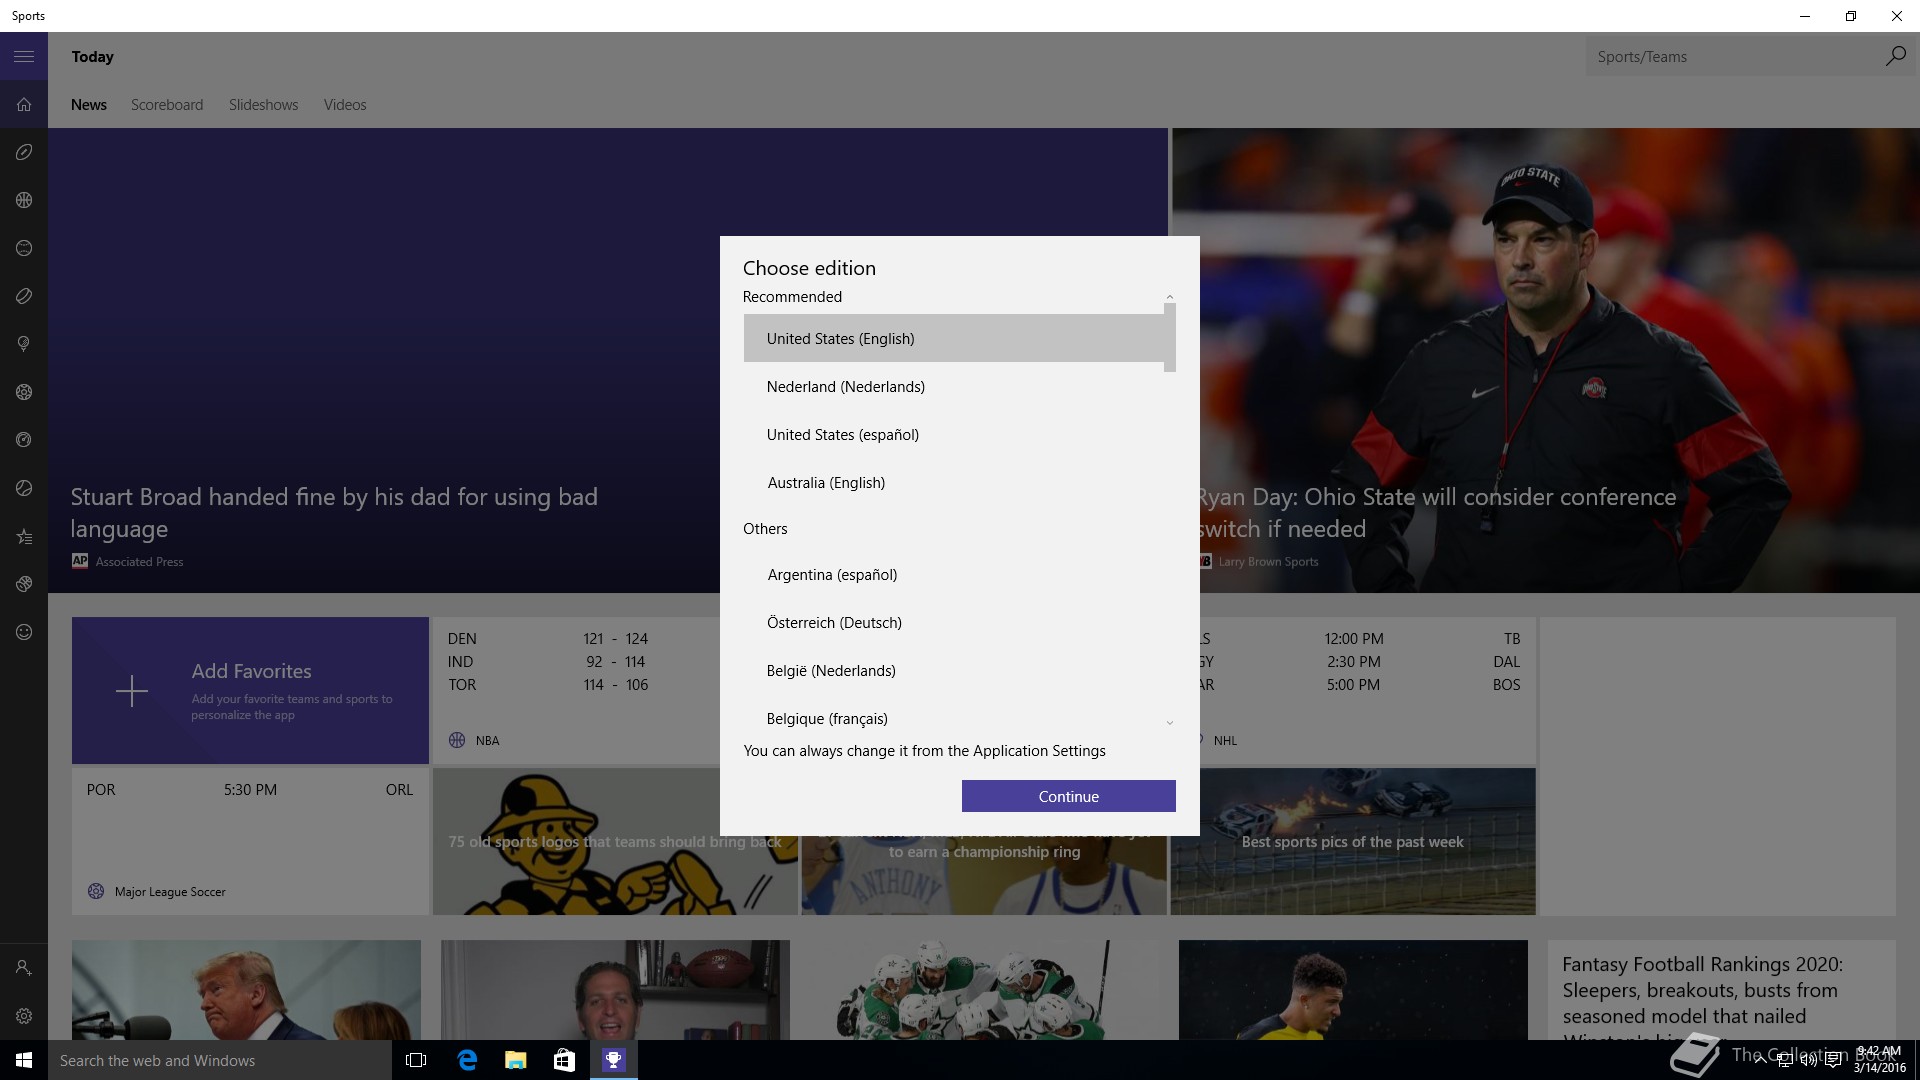The width and height of the screenshot is (1920, 1080).
Task: Go to the Home sidebar icon
Action: pos(24,104)
